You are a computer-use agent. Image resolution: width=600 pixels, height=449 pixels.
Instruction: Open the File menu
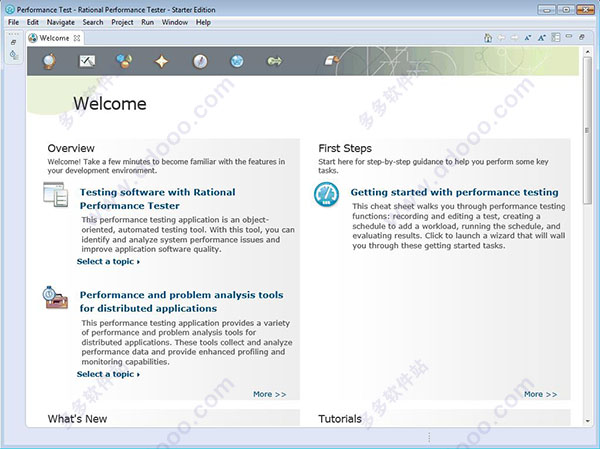click(13, 22)
